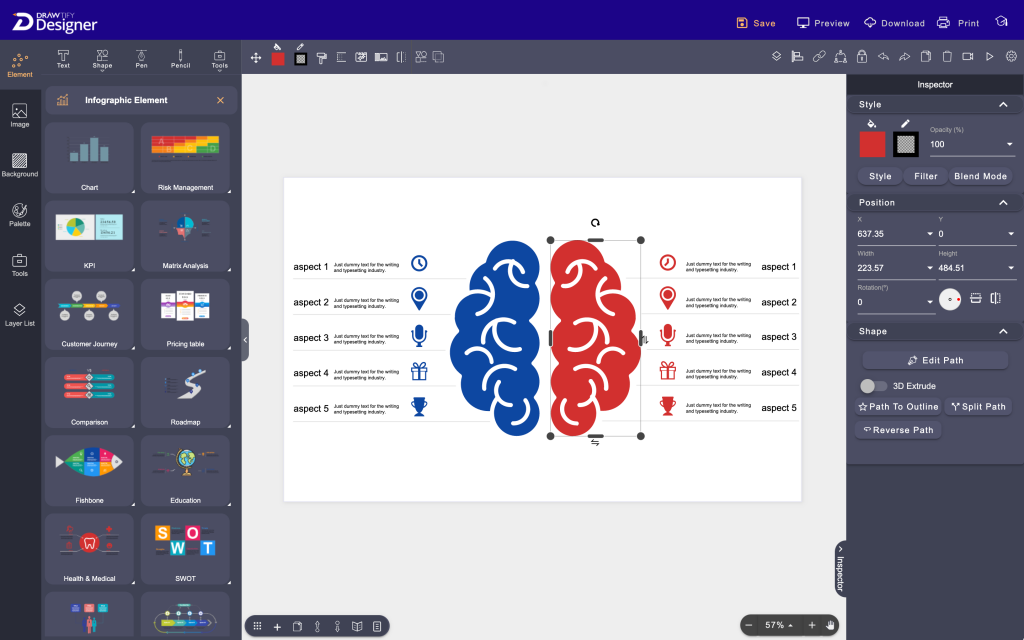
Task: Click the Reverse Path button
Action: pos(896,429)
